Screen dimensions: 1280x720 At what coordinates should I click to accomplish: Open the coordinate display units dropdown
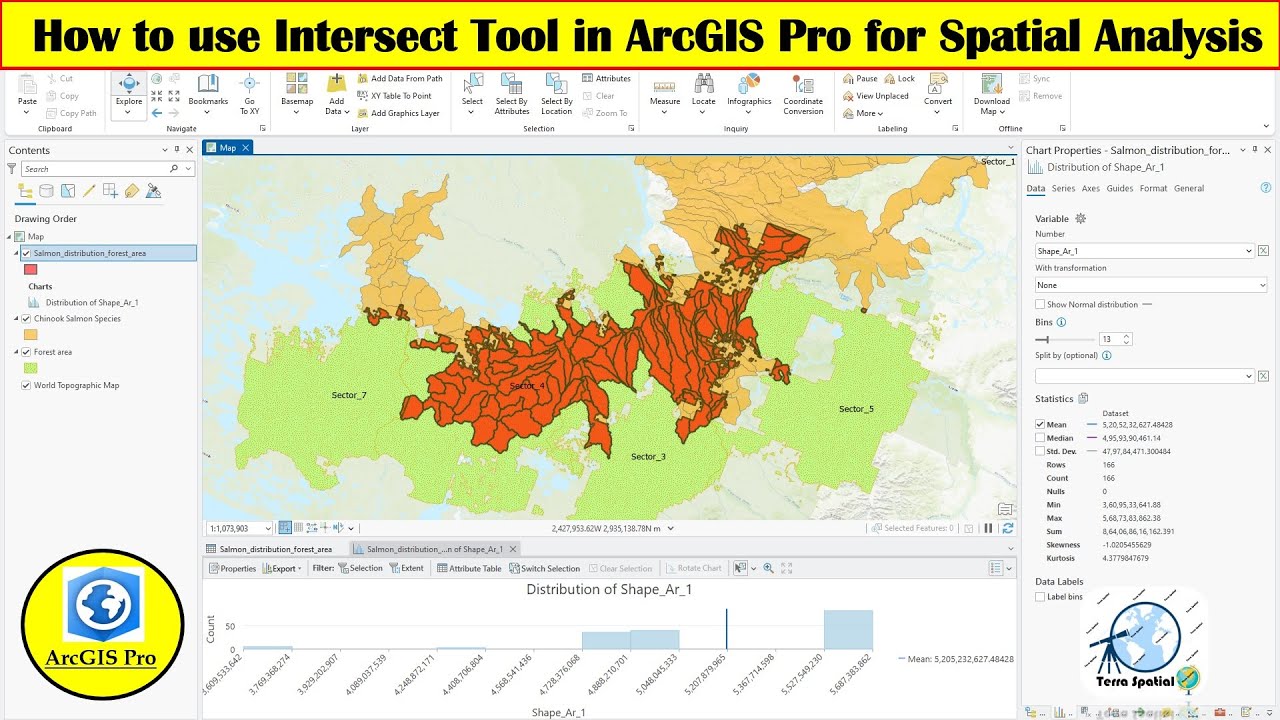pos(670,528)
